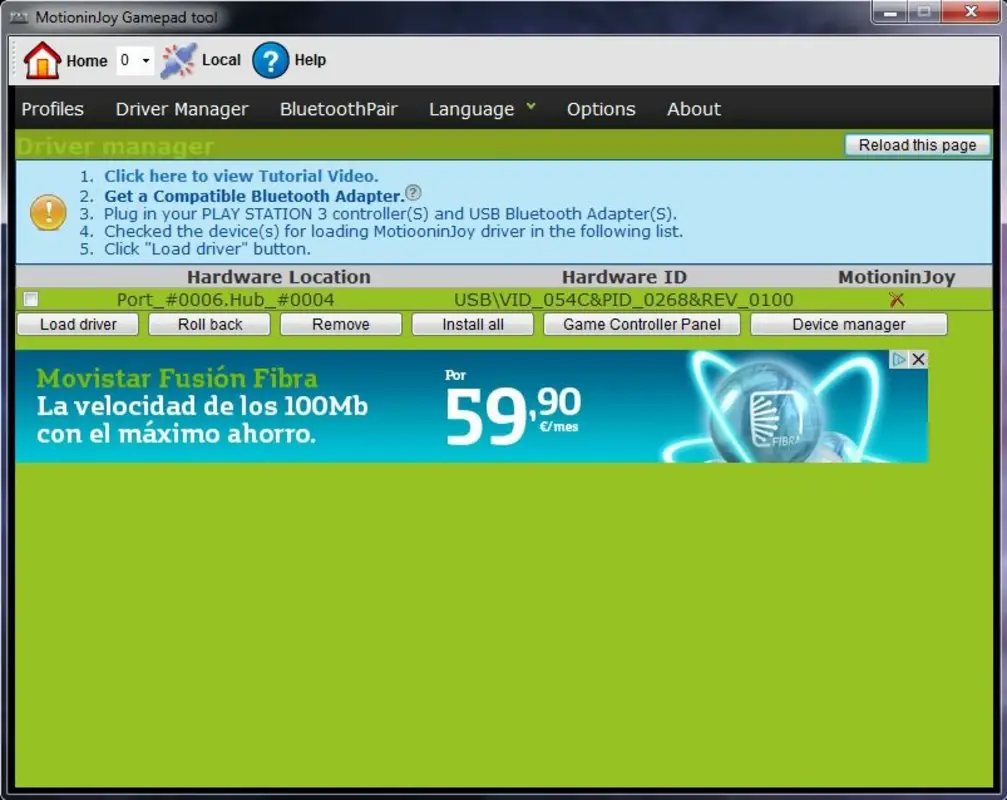Click the question mark beside Bluetooth Adapter link

coord(413,193)
